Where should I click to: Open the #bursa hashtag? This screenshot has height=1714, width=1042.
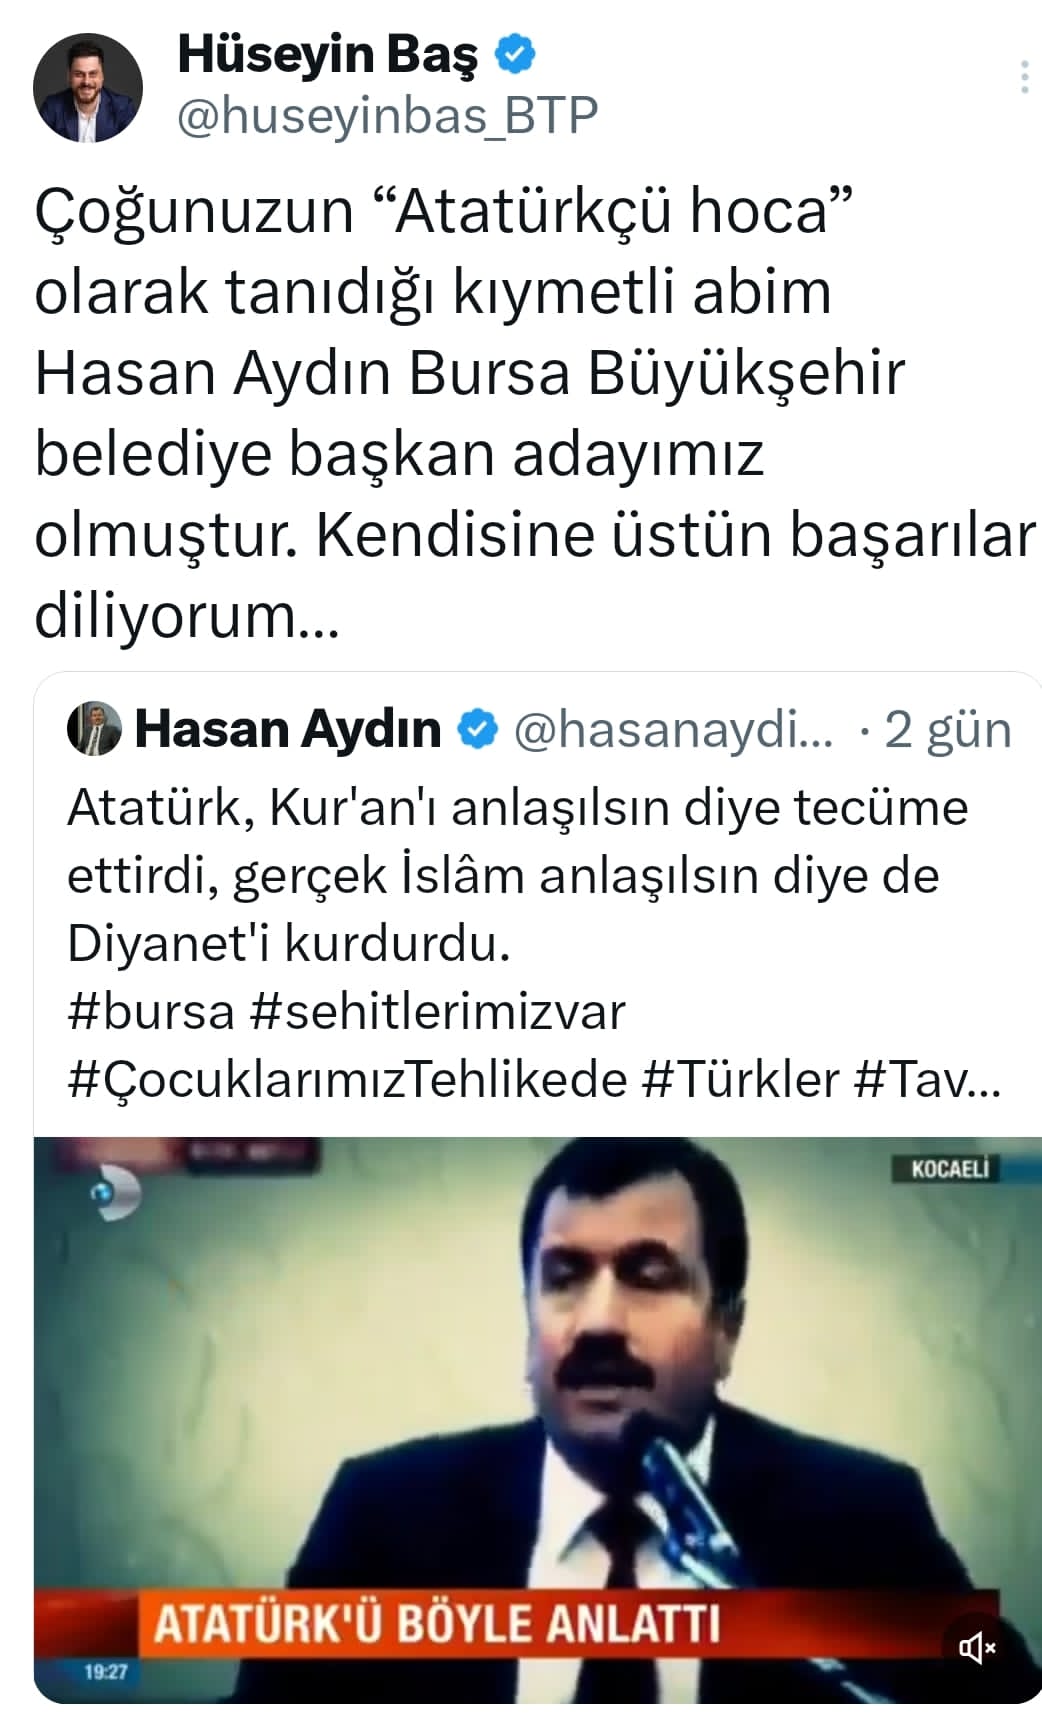tap(150, 1011)
